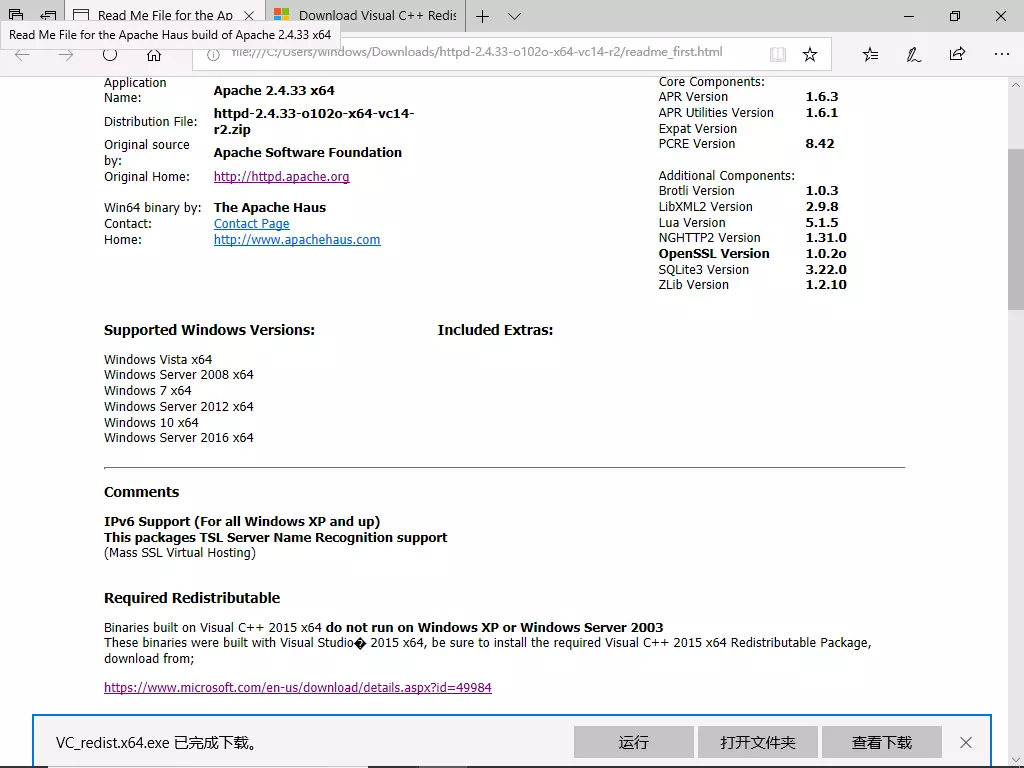The height and width of the screenshot is (768, 1024).
Task: Select 'Windows 10 x64' line
Action: click(151, 423)
